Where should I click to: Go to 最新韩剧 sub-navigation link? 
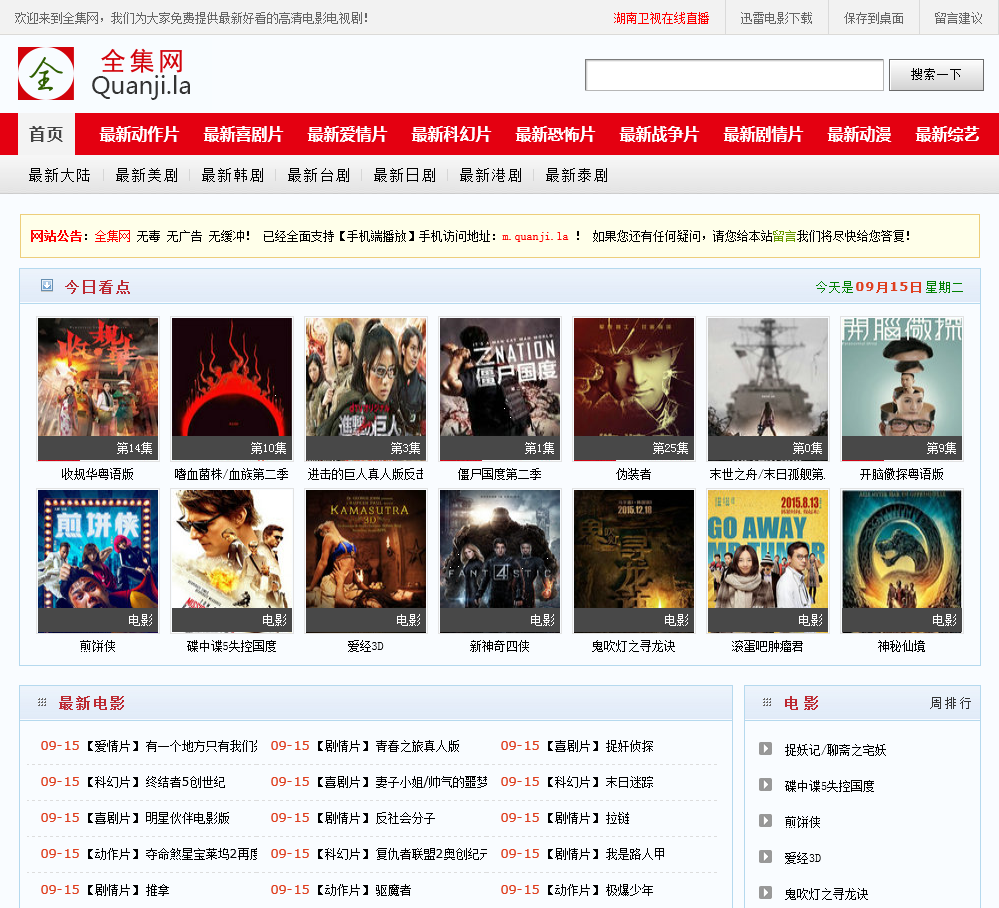[233, 175]
